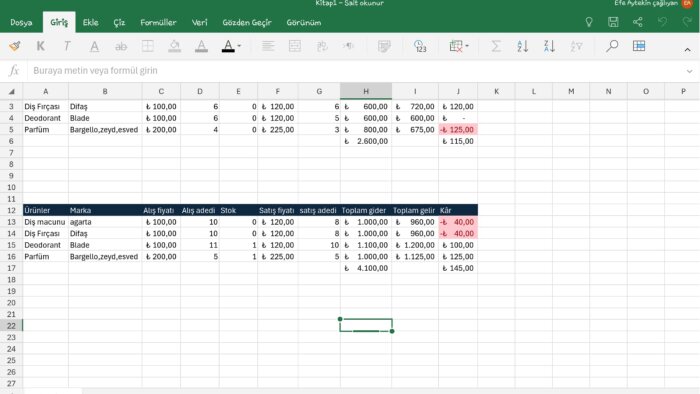Switch to the Görünüm tab
This screenshot has height=394, width=700.
(304, 22)
